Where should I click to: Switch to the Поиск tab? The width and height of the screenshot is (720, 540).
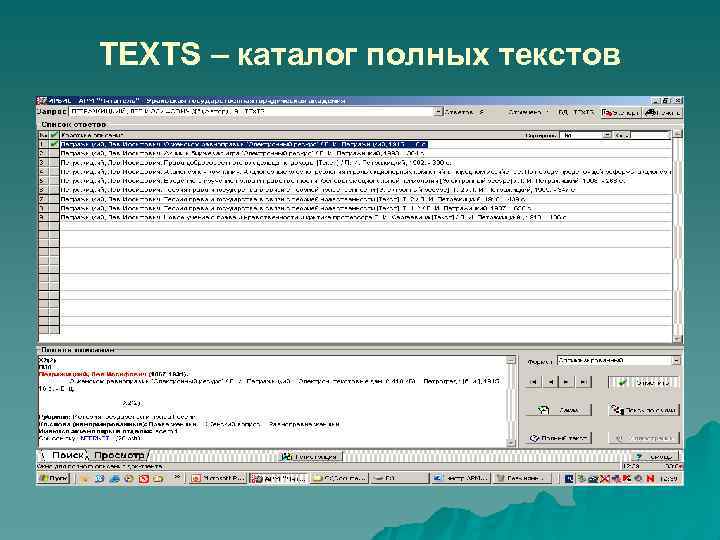pyautogui.click(x=64, y=456)
